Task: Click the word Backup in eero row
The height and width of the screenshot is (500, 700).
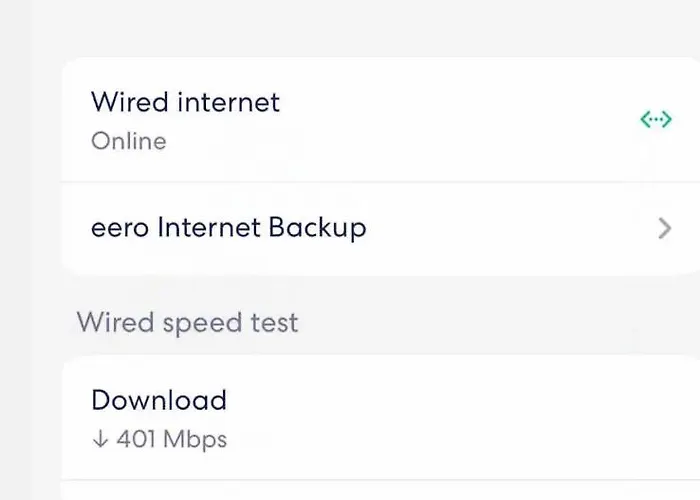Action: pyautogui.click(x=317, y=228)
